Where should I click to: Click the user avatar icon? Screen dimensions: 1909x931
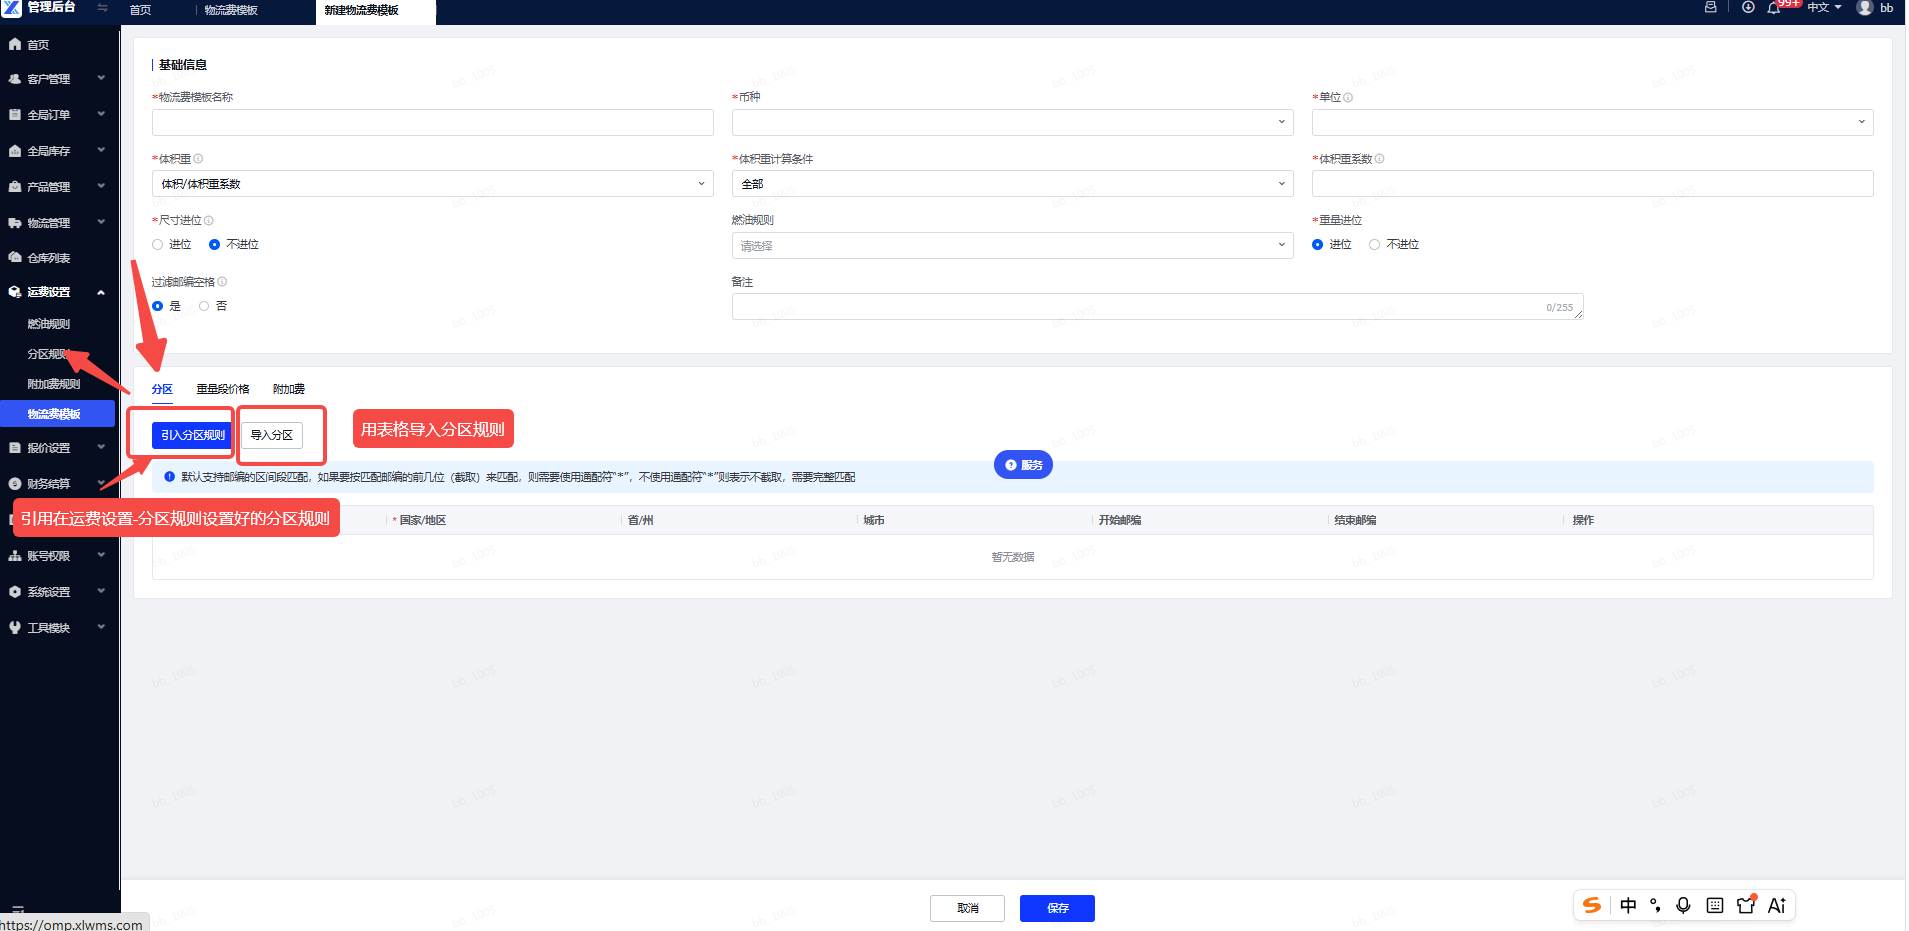click(1865, 7)
